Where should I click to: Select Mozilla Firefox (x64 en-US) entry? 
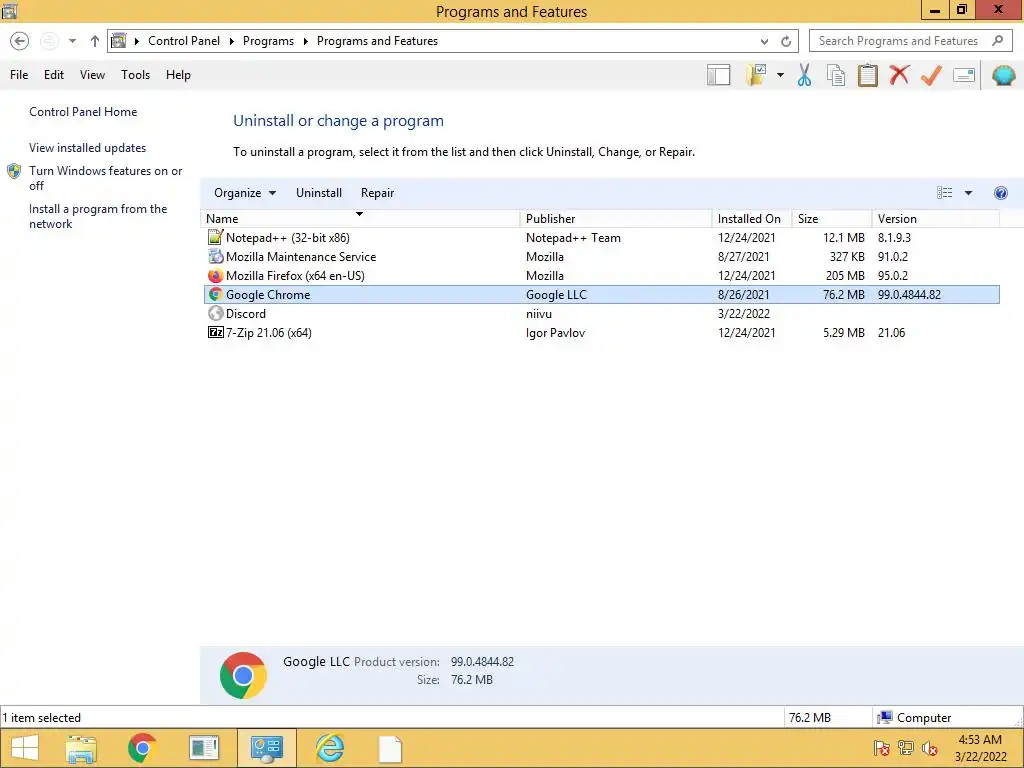601,276
